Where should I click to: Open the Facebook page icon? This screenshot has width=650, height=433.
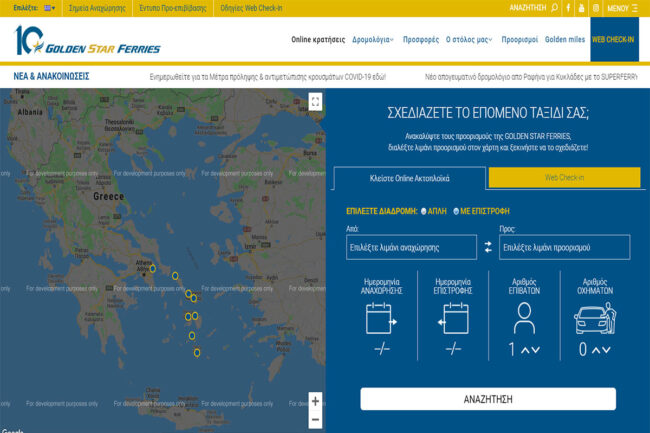[x=568, y=7]
